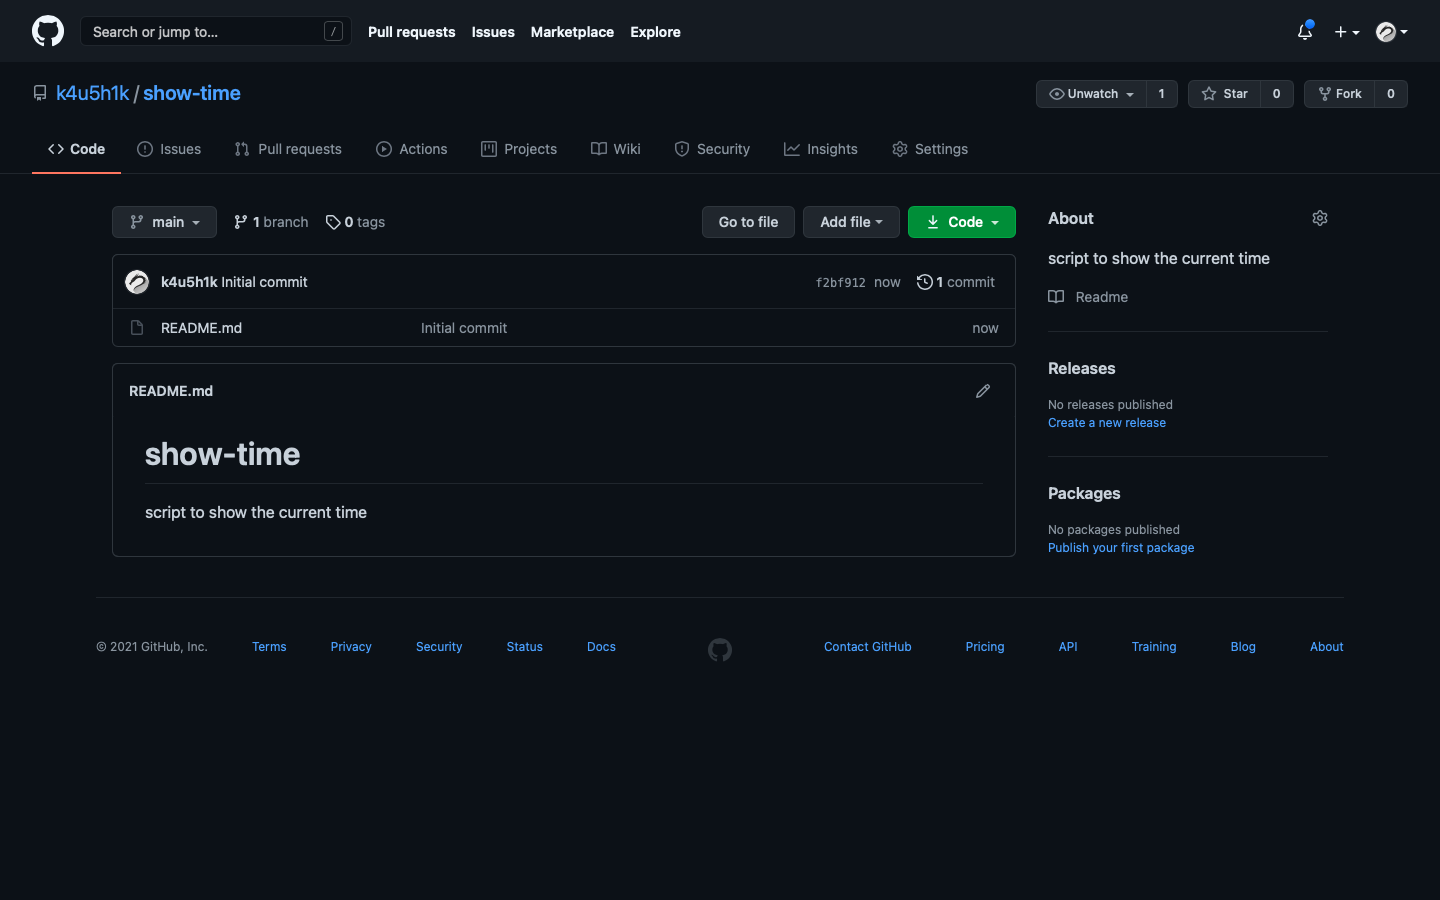Open Explore in the top header
Screen dimensions: 1440x900
click(x=655, y=32)
